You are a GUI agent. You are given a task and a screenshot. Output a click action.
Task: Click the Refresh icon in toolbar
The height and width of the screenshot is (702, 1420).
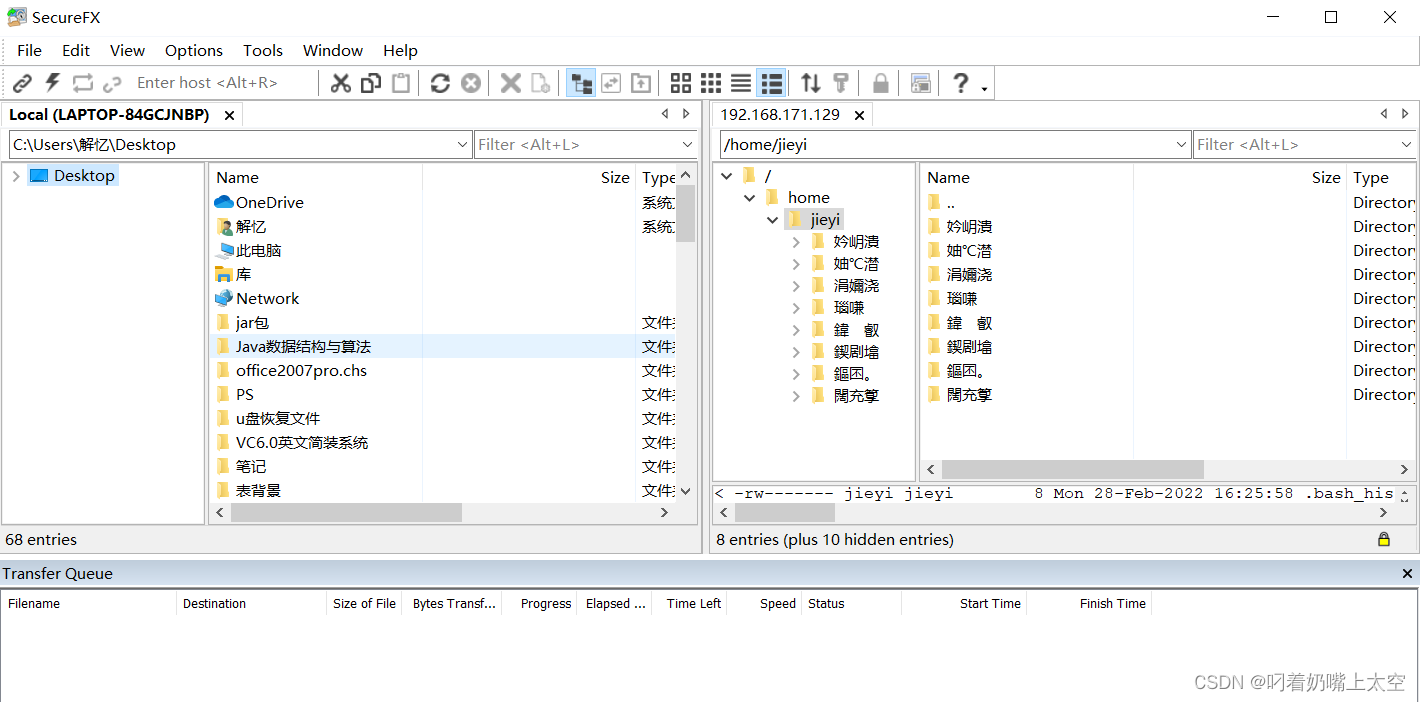pyautogui.click(x=440, y=83)
